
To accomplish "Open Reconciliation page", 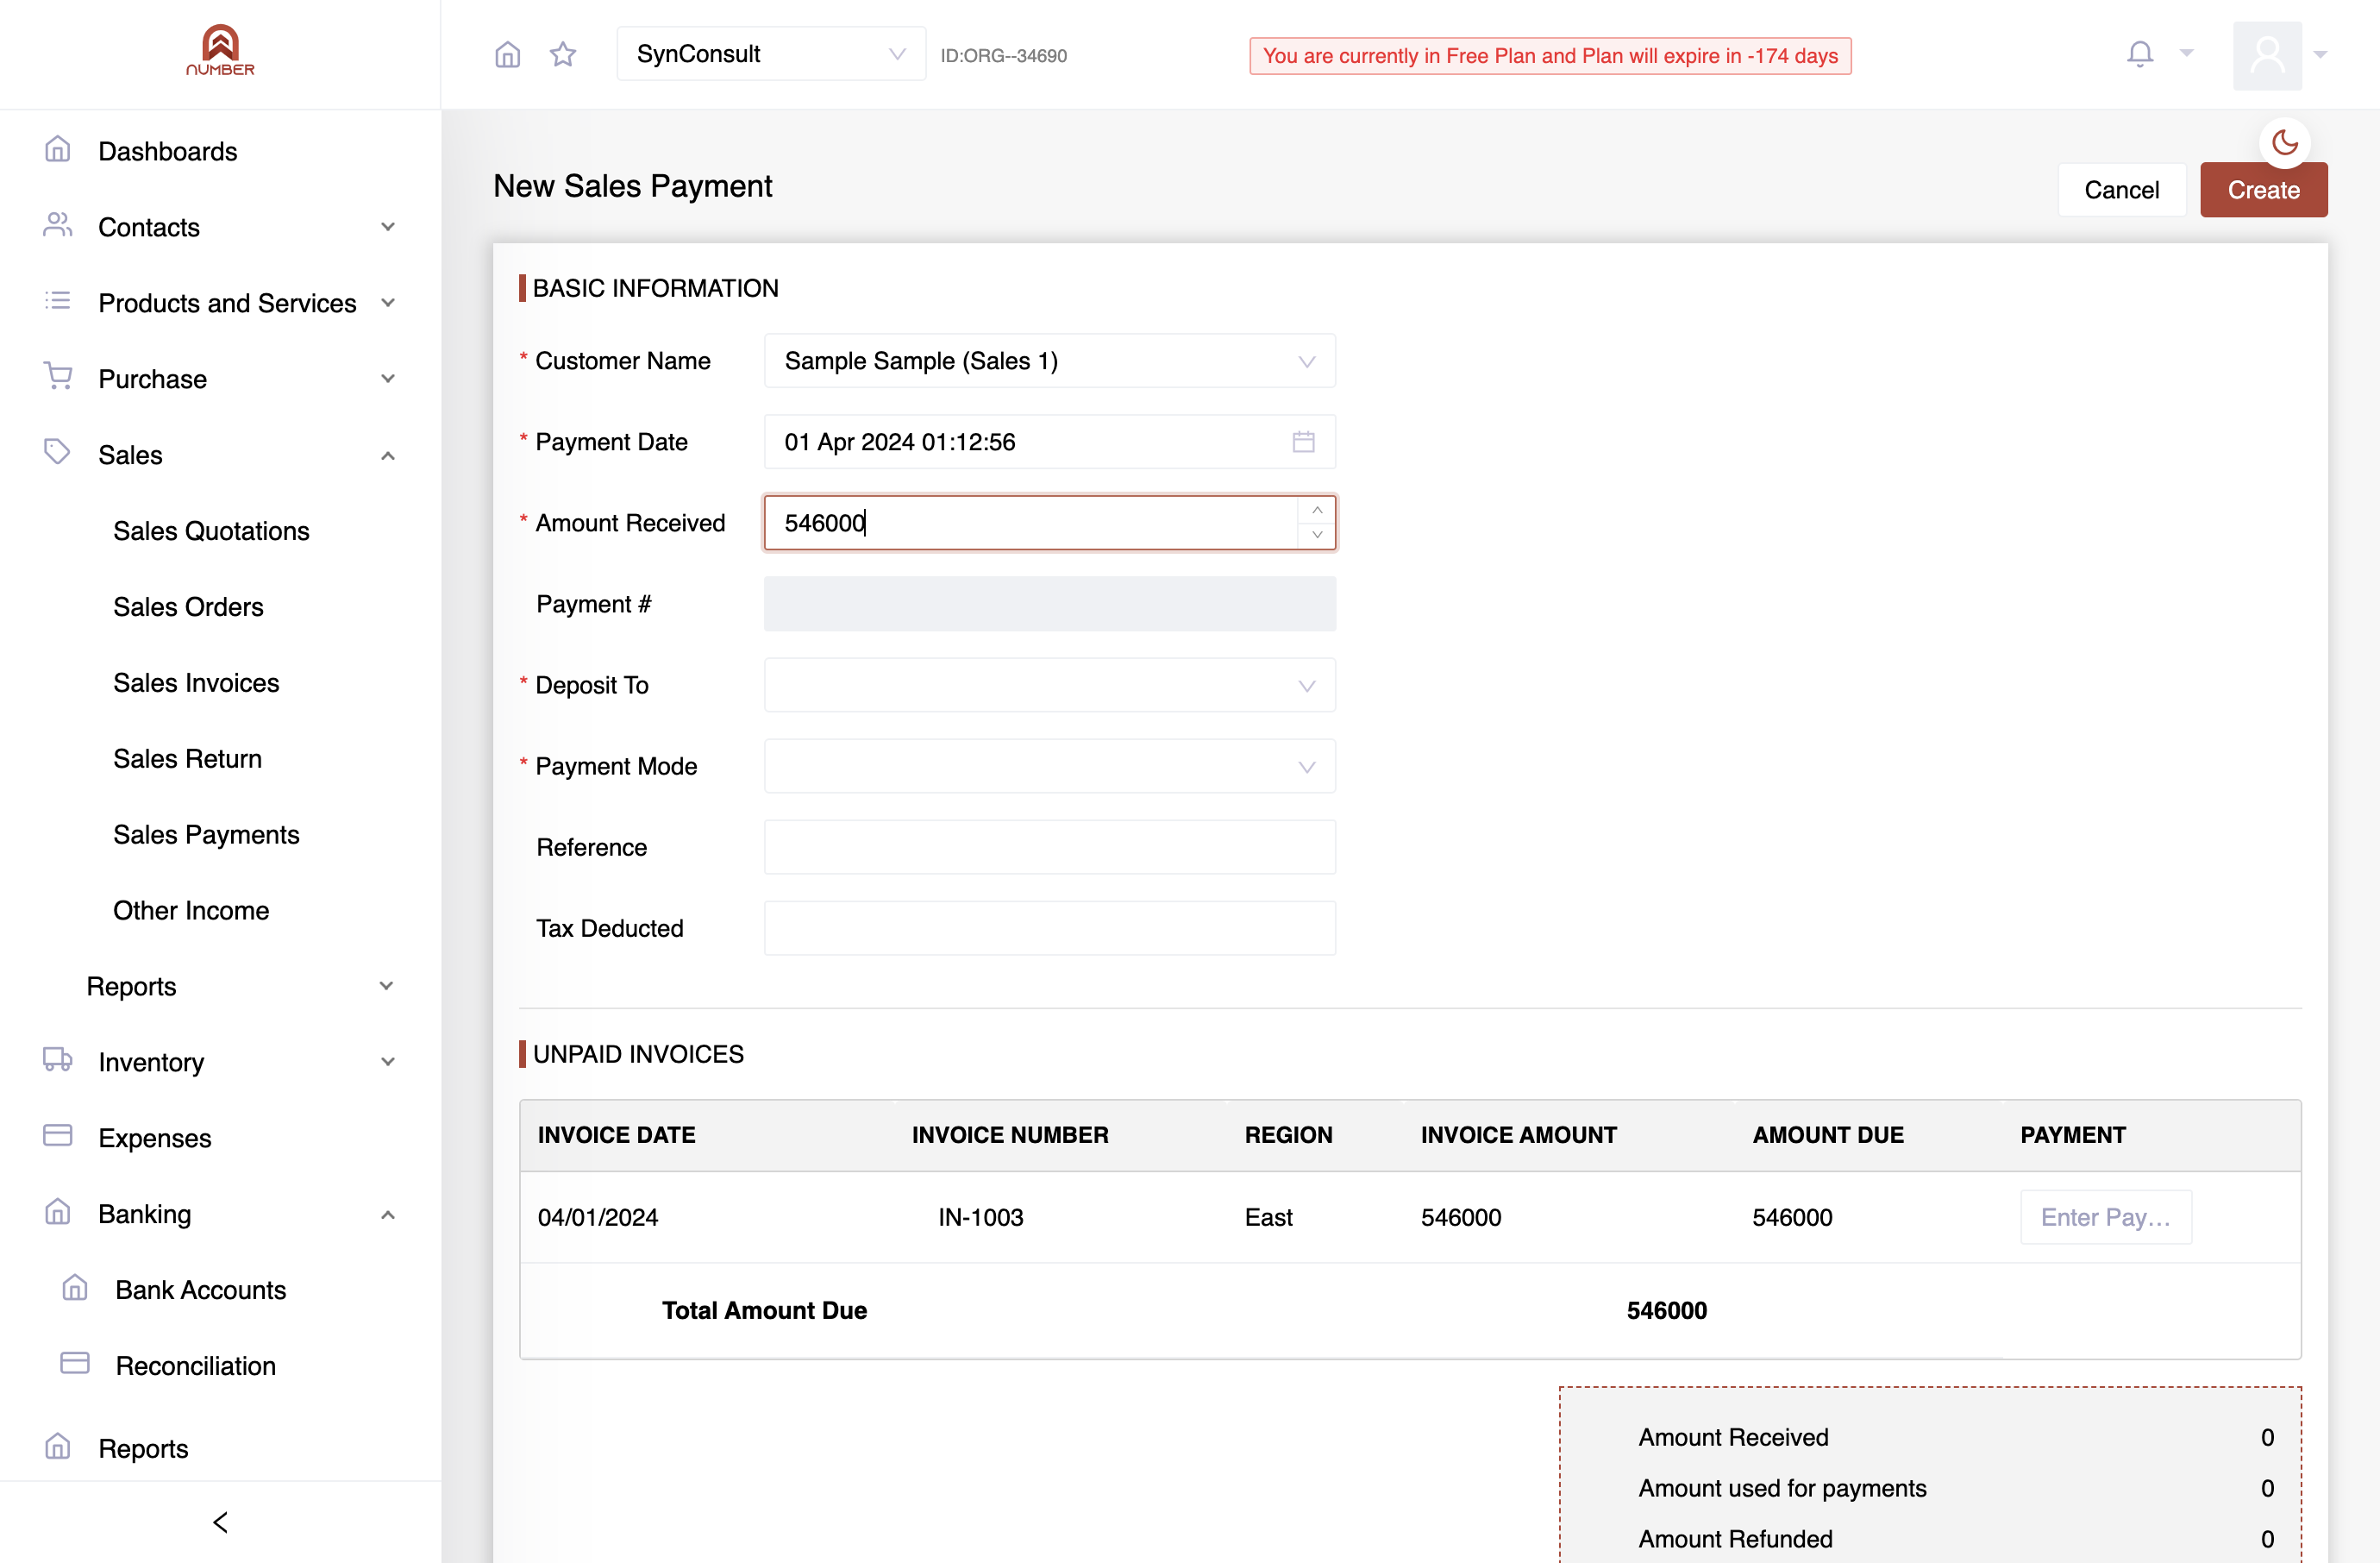I will pos(195,1366).
